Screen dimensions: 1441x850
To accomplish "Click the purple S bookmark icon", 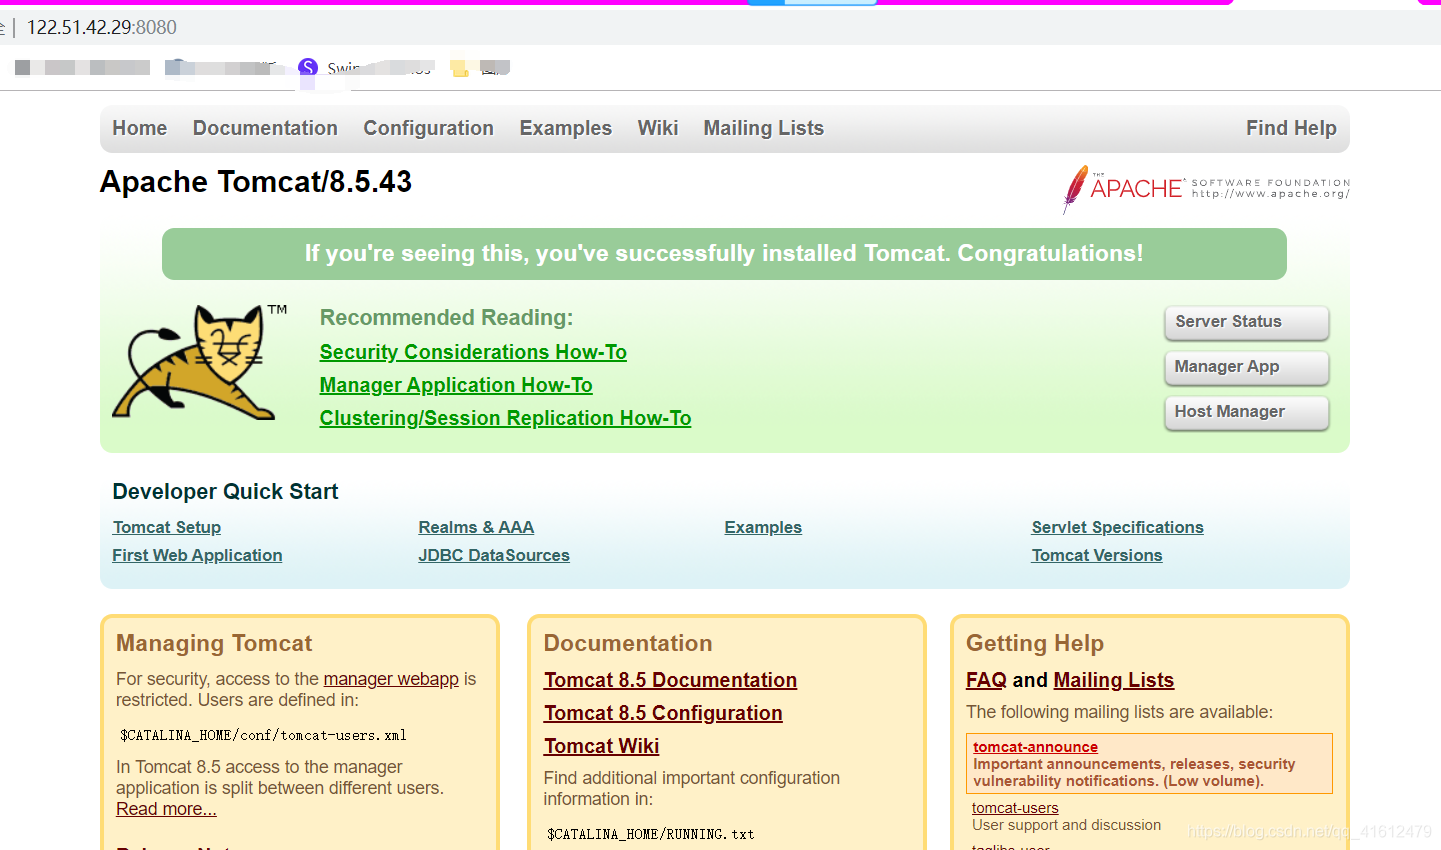I will (x=308, y=68).
